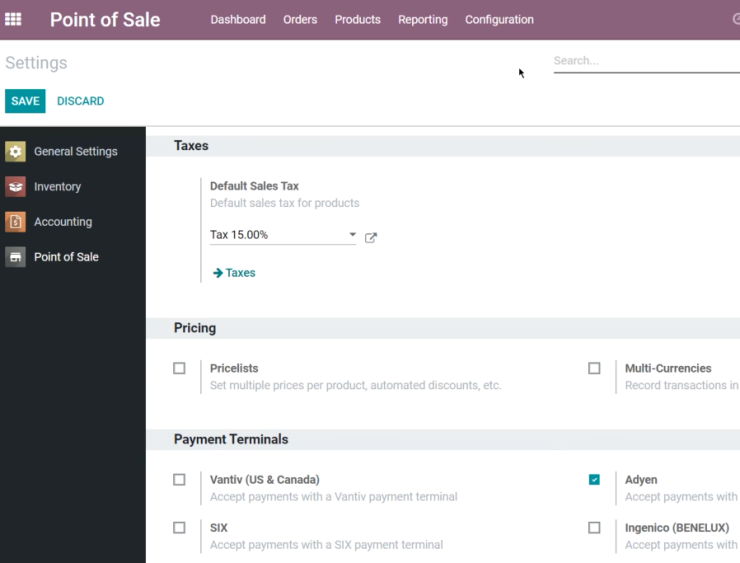The height and width of the screenshot is (563, 740).
Task: Click the General Settings gear icon
Action: click(x=15, y=151)
